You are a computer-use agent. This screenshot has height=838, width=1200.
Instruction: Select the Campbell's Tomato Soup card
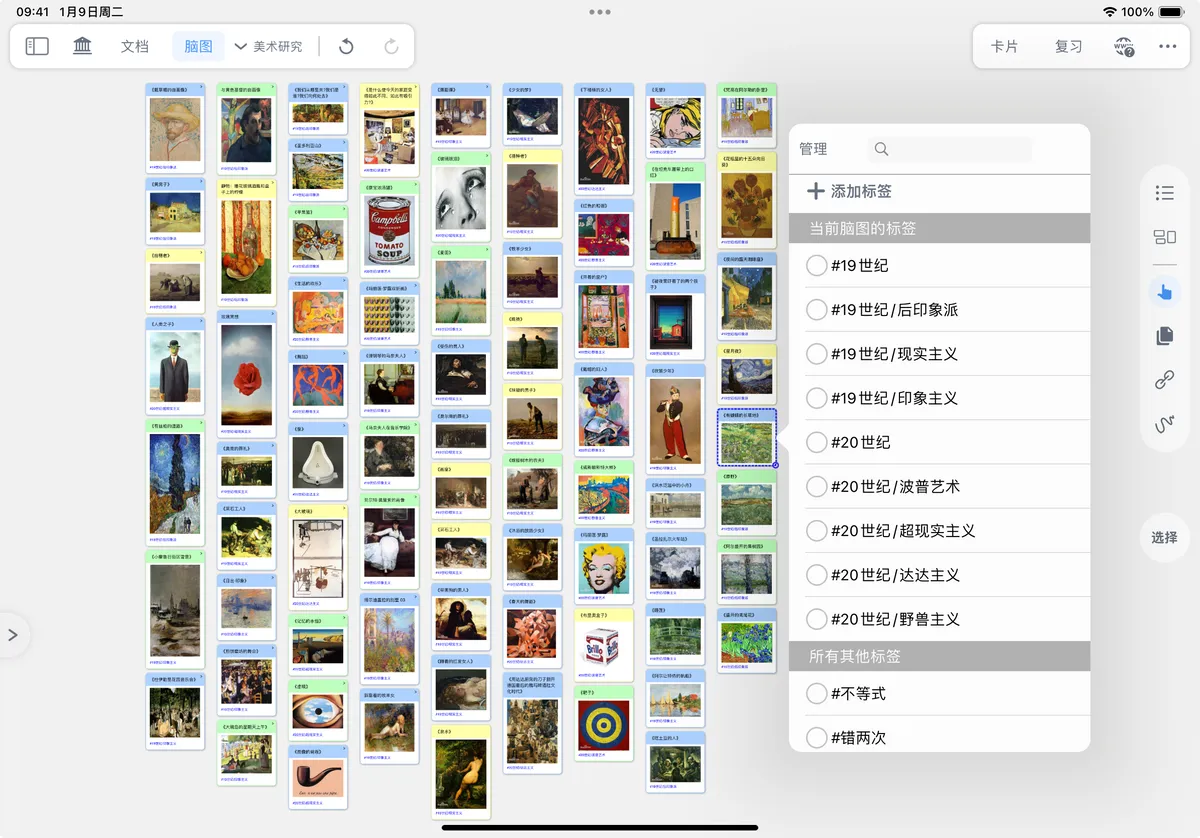pos(390,228)
